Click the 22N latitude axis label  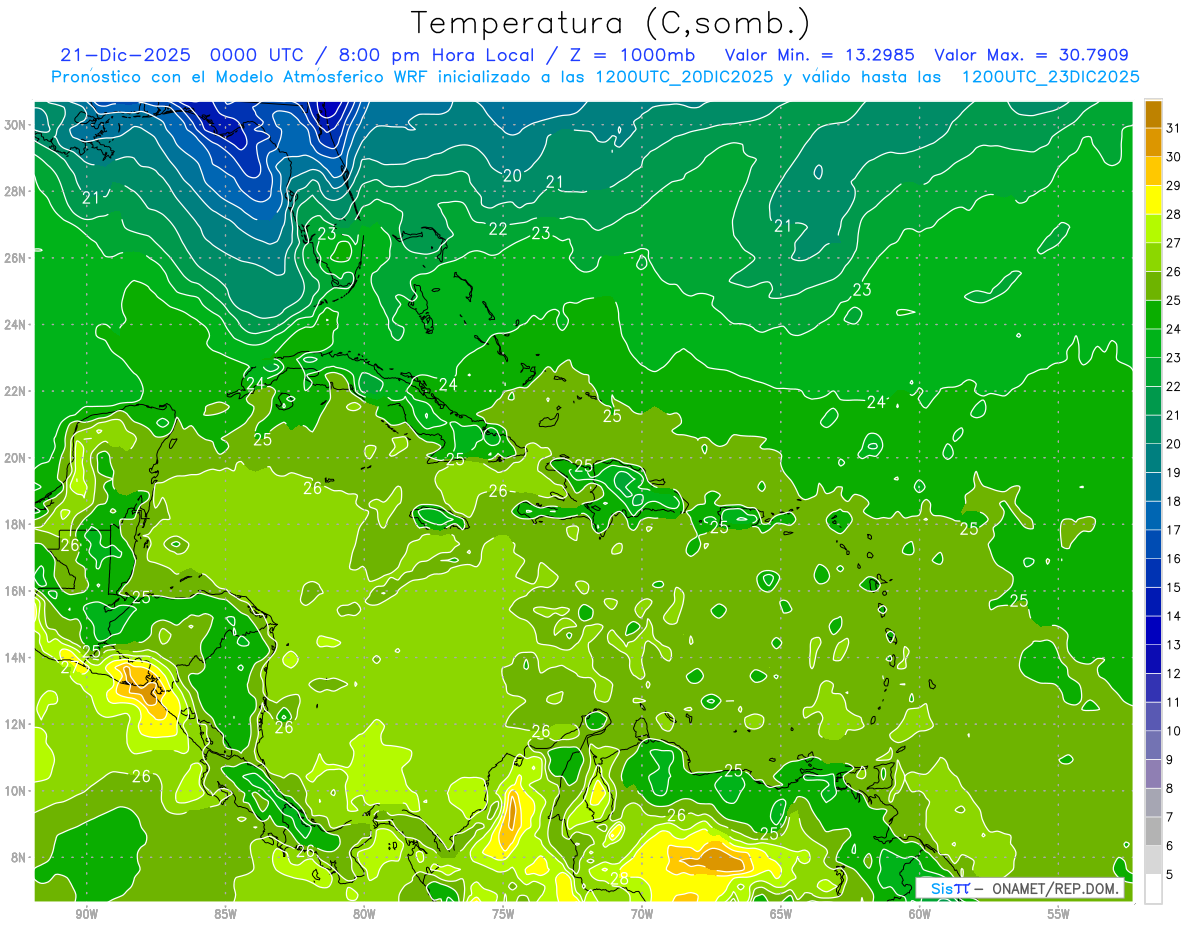point(15,391)
